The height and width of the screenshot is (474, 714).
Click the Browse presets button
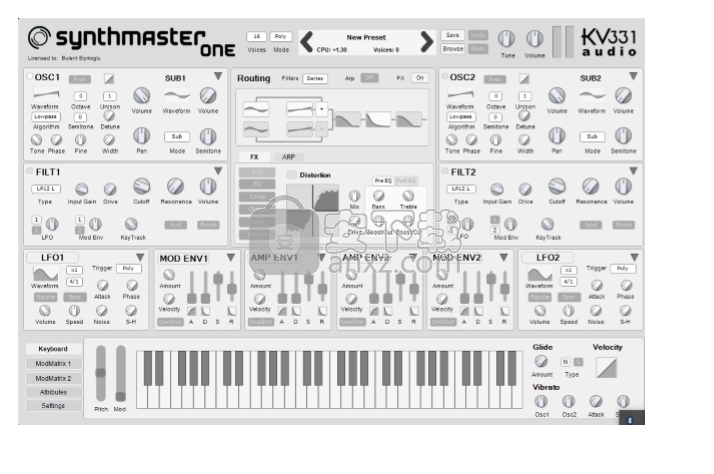click(x=453, y=49)
